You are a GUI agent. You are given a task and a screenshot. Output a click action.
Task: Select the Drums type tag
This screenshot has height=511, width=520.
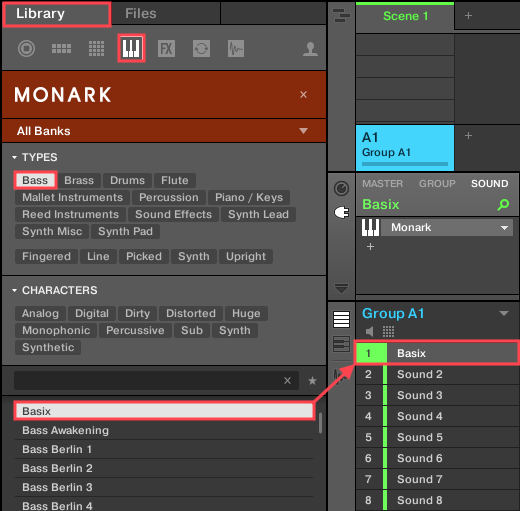pyautogui.click(x=127, y=180)
